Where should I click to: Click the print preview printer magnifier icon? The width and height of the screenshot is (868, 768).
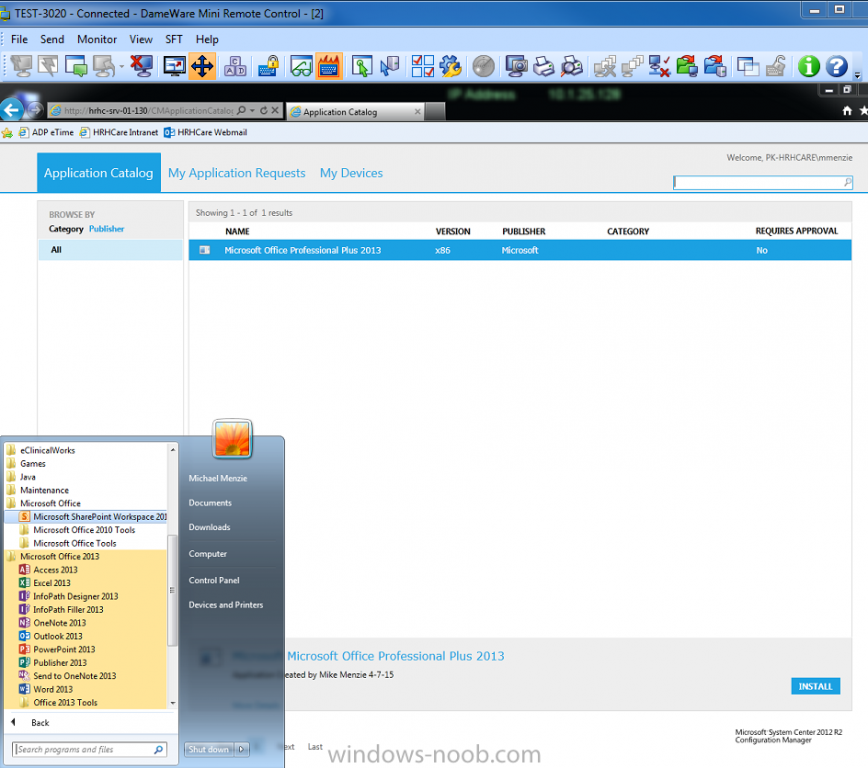pyautogui.click(x=571, y=66)
